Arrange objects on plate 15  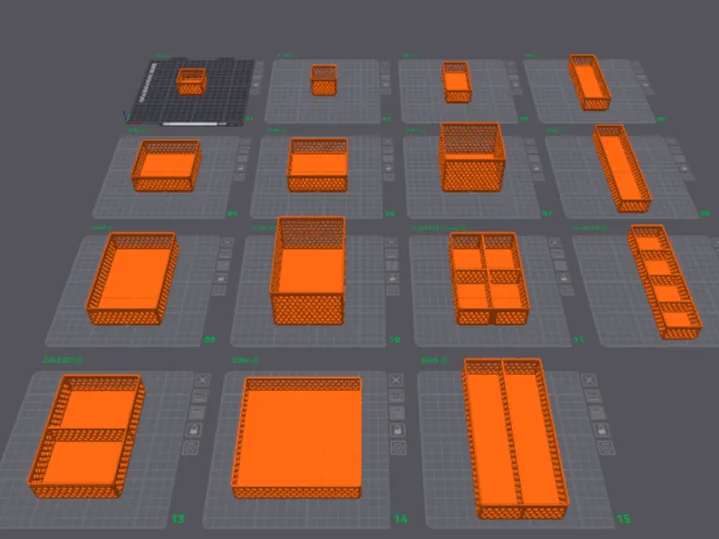pyautogui.click(x=597, y=413)
